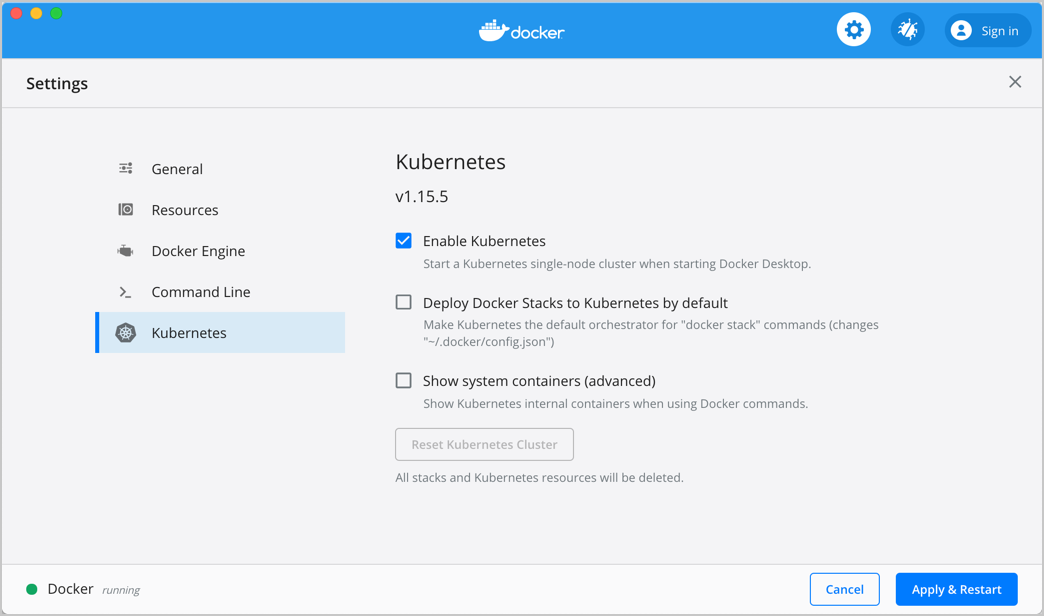Screen dimensions: 1044x616
Task: Click the Resources icon in the sidebar
Action: point(125,210)
